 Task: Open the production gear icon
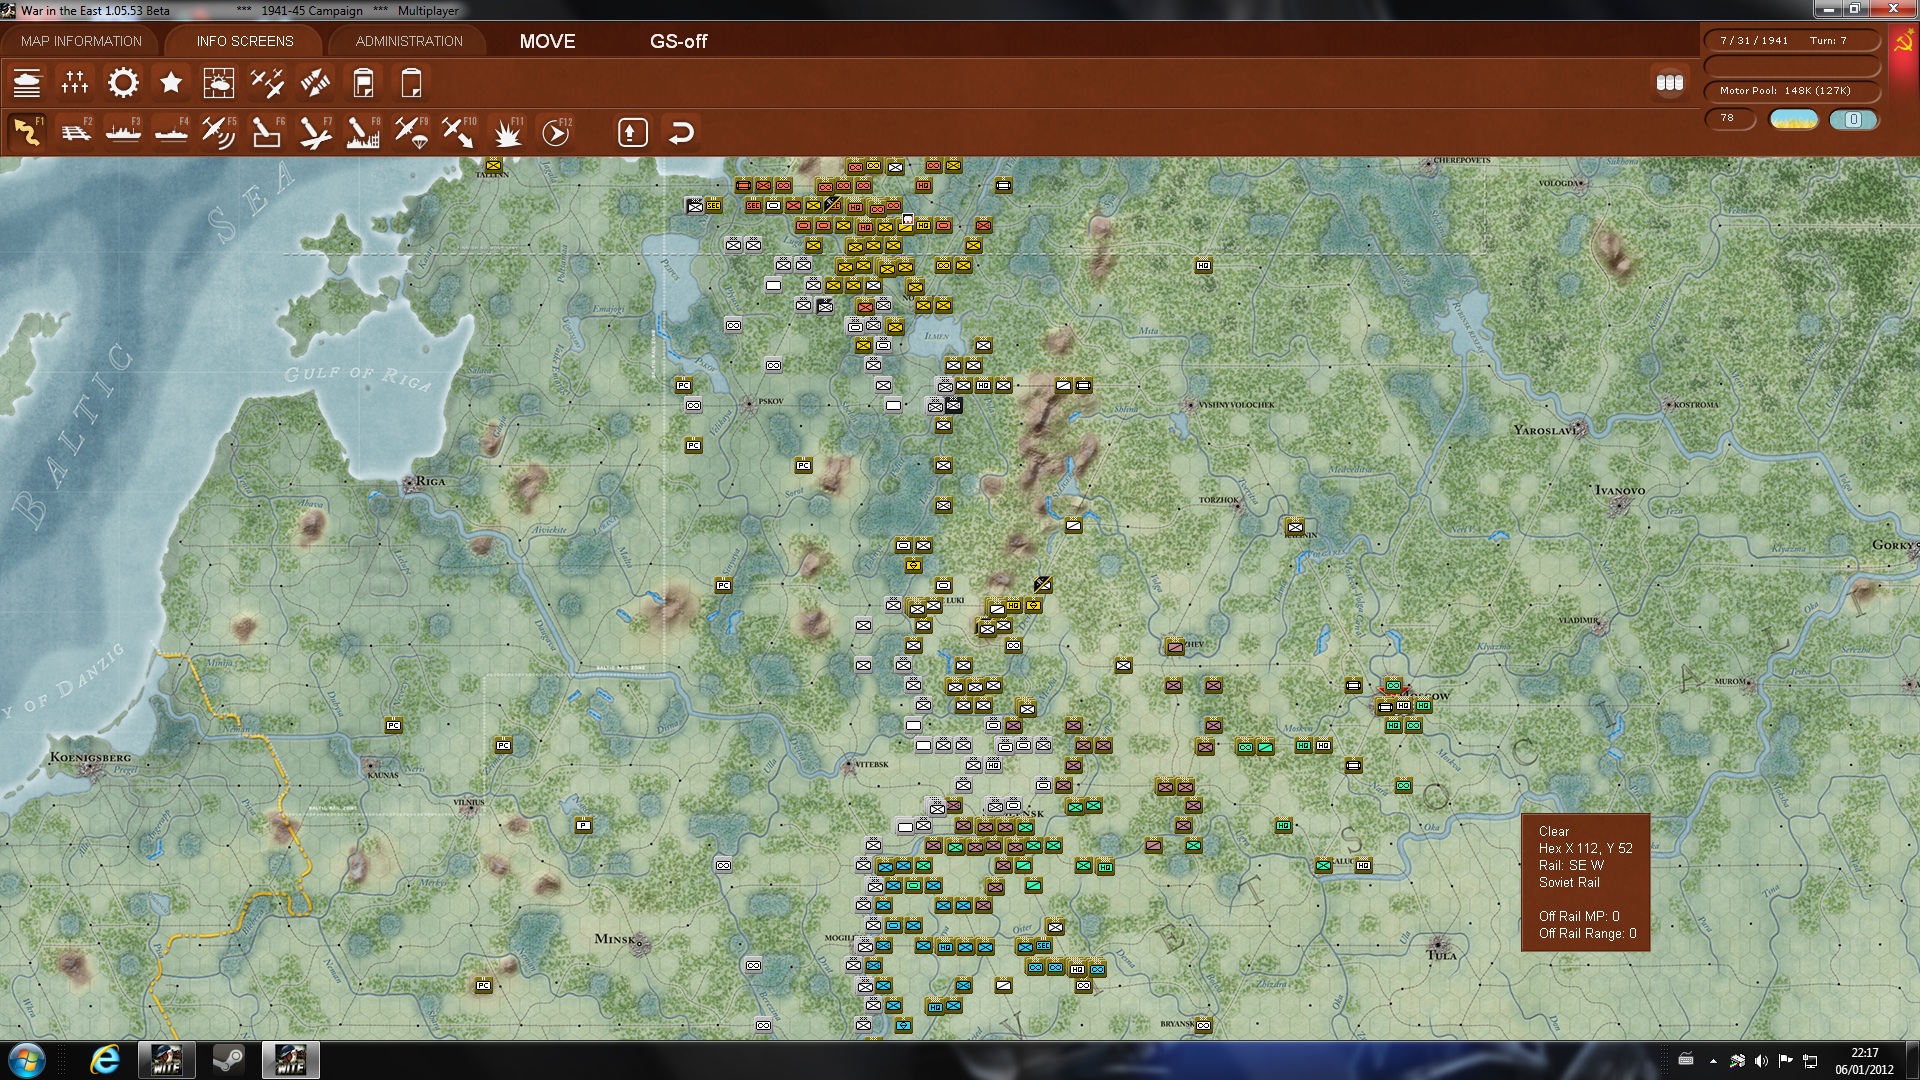point(123,83)
